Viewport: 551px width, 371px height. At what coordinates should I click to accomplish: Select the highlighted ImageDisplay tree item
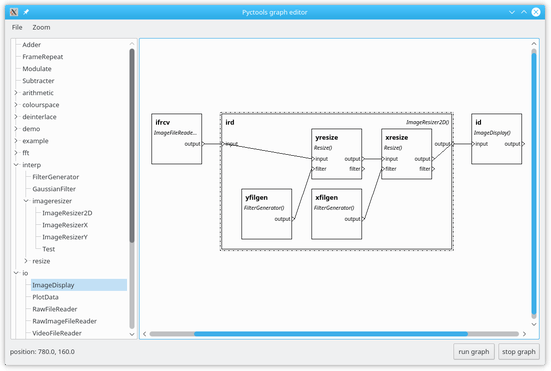tap(79, 285)
